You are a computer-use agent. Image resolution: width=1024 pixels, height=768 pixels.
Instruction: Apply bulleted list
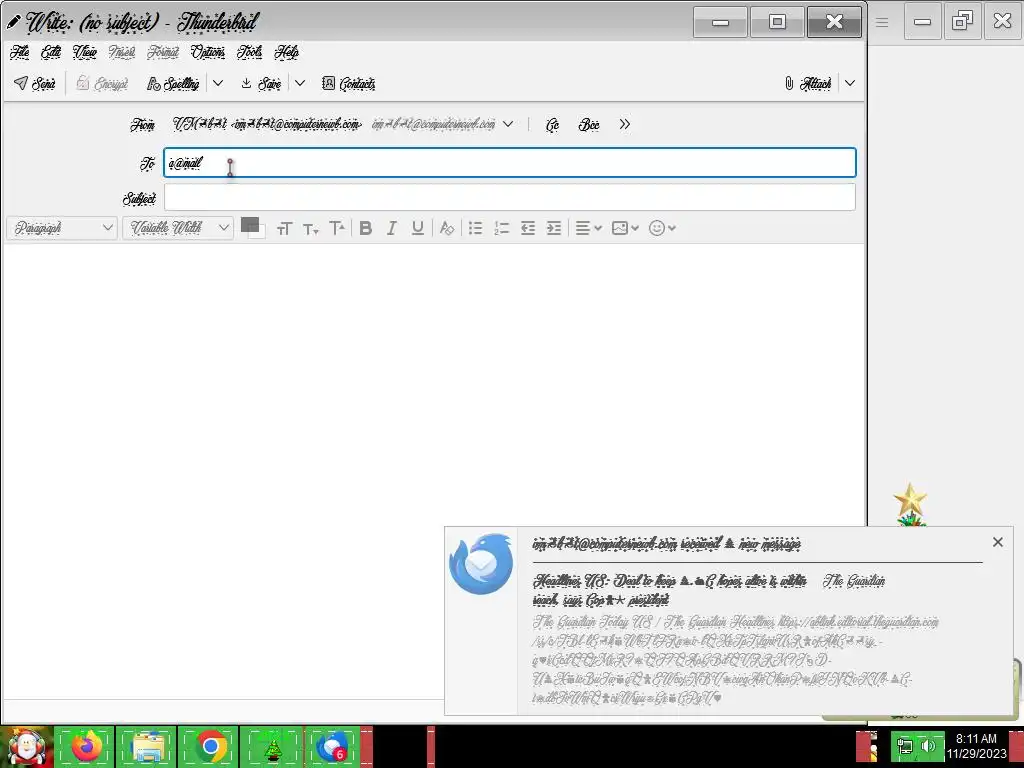coord(475,228)
